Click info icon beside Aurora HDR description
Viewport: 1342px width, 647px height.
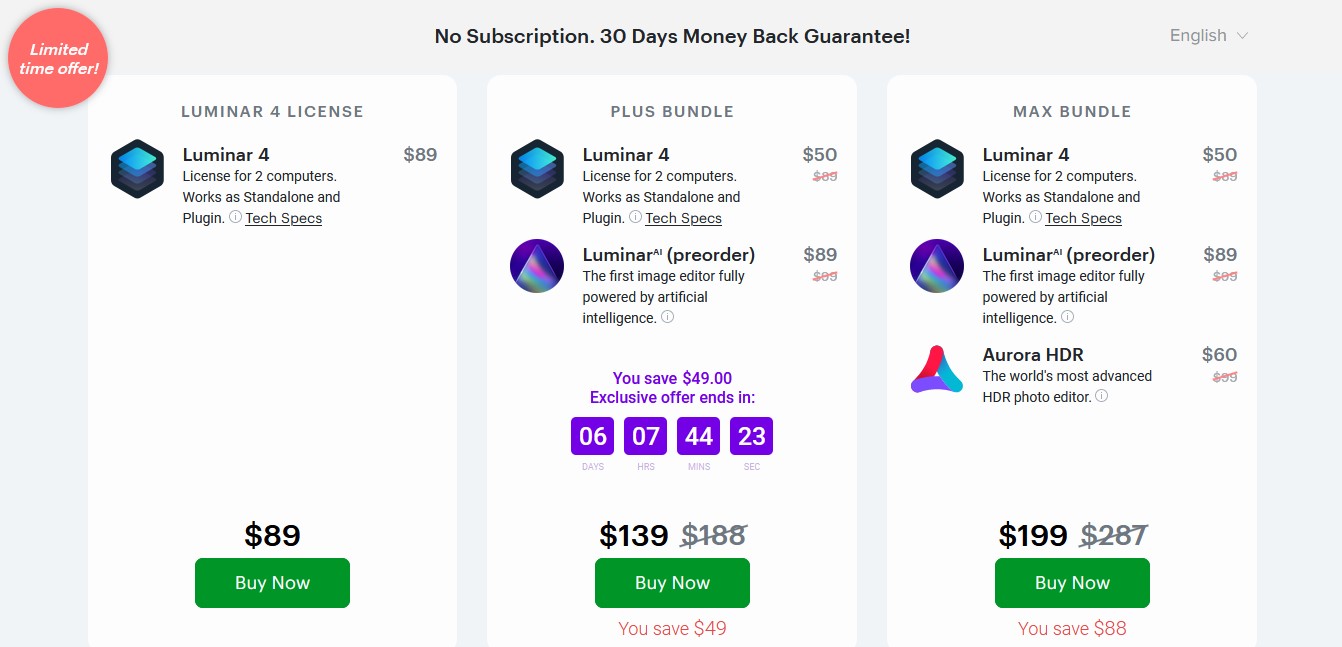(1101, 396)
